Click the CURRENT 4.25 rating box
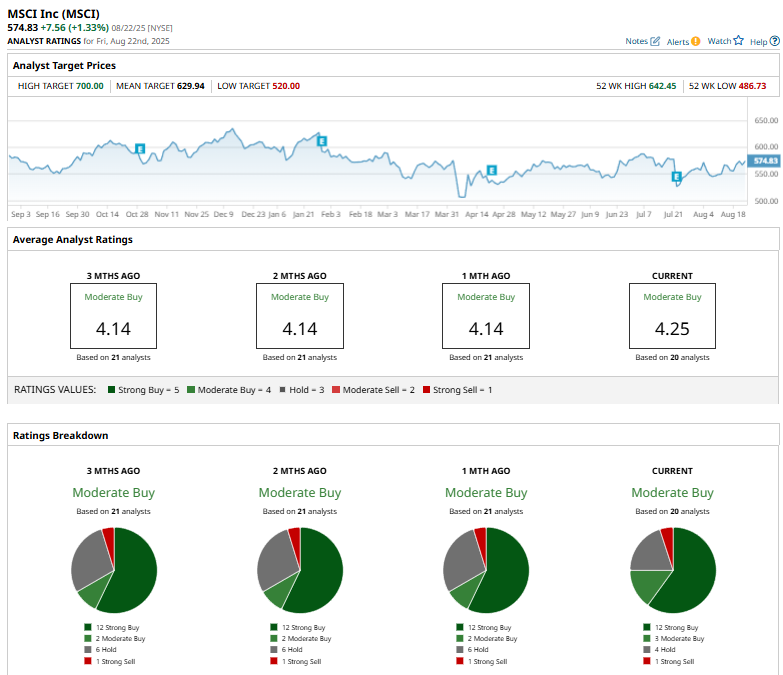Image resolution: width=783 pixels, height=675 pixels. pos(672,316)
